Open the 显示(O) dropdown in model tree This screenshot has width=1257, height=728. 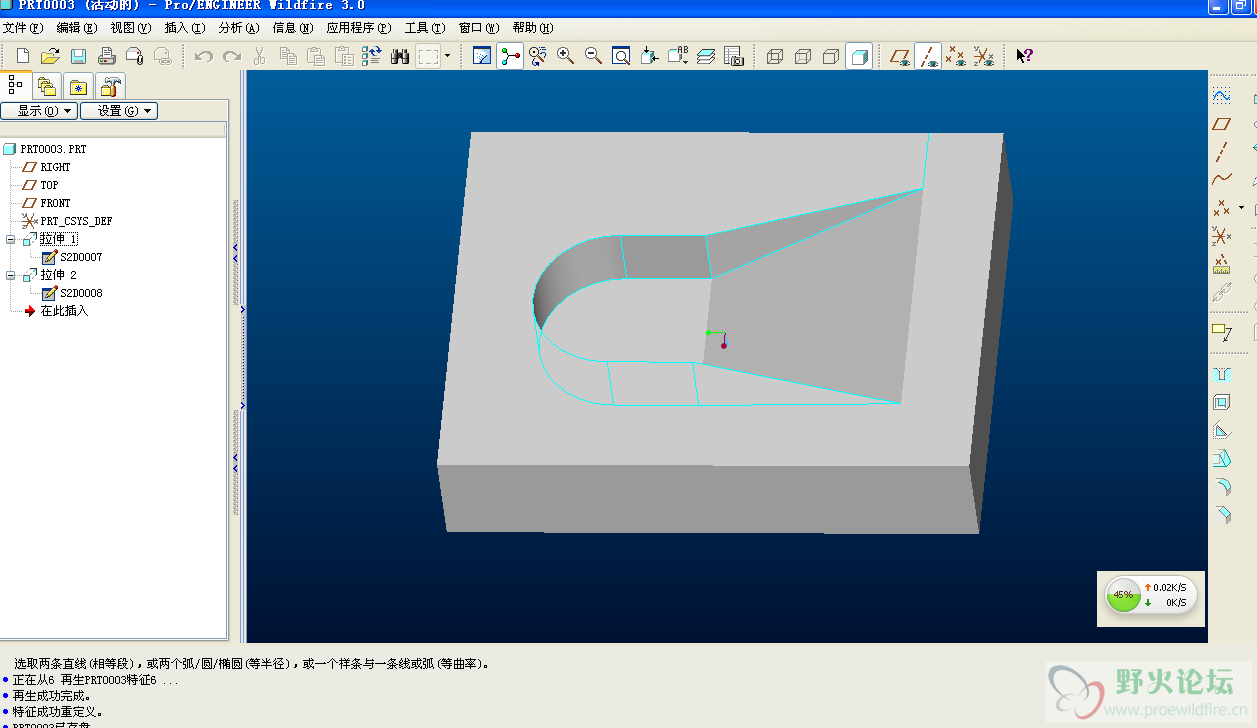(40, 111)
